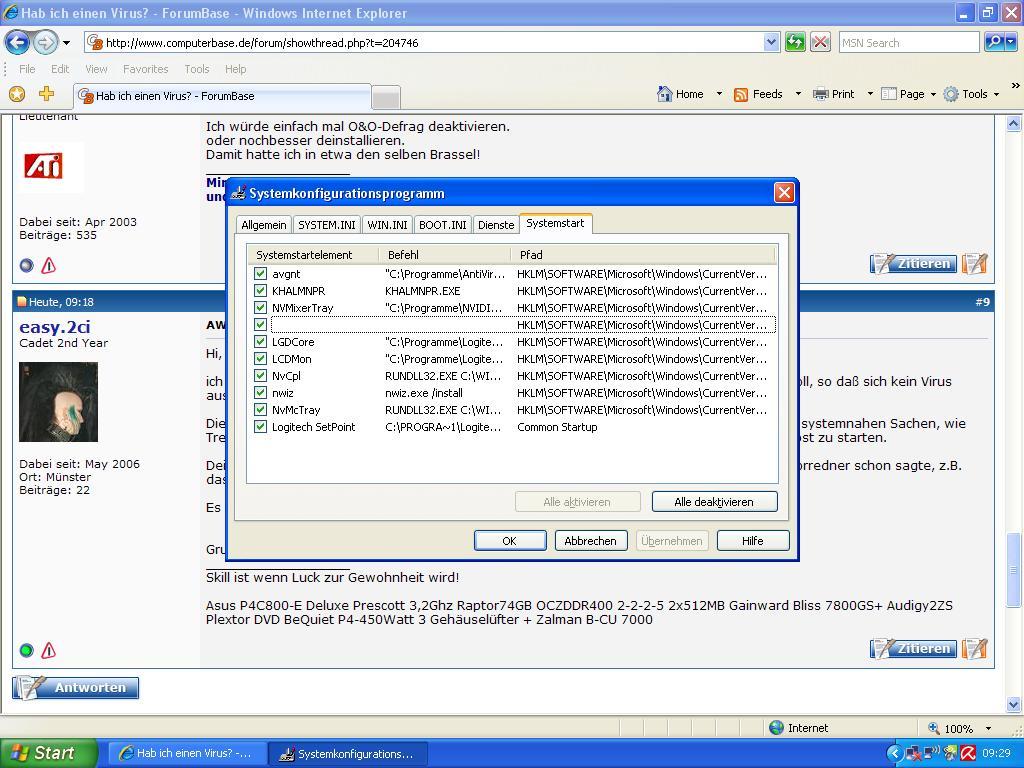Image resolution: width=1024 pixels, height=768 pixels.
Task: Open the Favorites menu
Action: click(146, 69)
